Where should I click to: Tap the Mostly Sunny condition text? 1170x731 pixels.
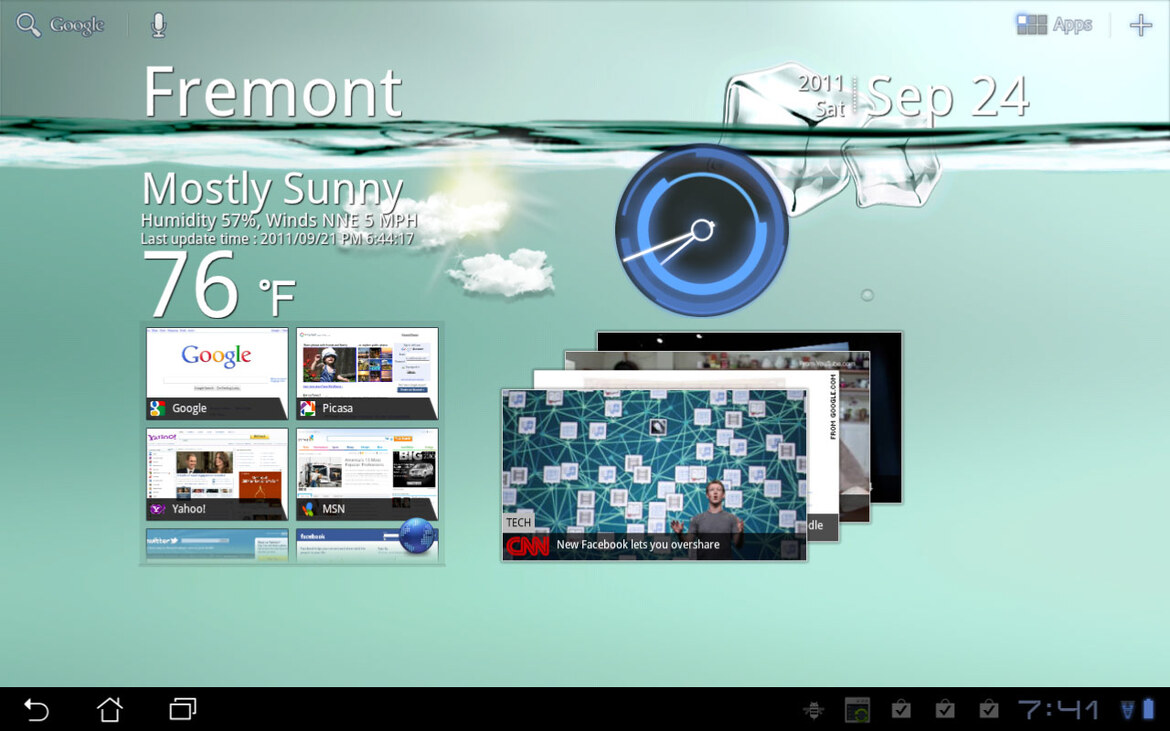coord(272,189)
